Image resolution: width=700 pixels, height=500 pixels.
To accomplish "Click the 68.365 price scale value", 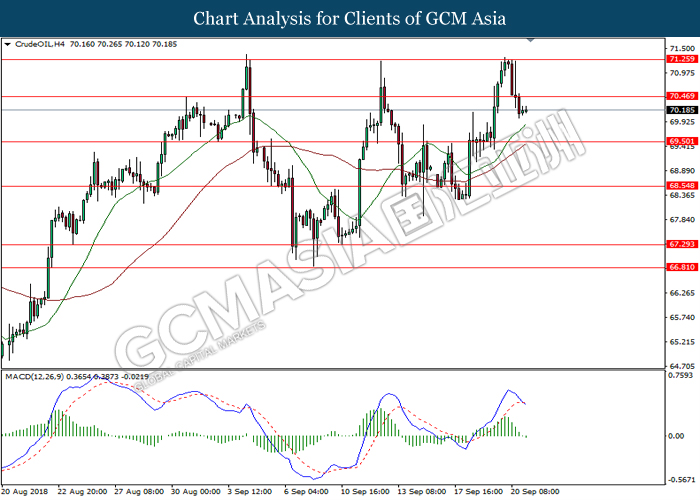I will click(682, 196).
